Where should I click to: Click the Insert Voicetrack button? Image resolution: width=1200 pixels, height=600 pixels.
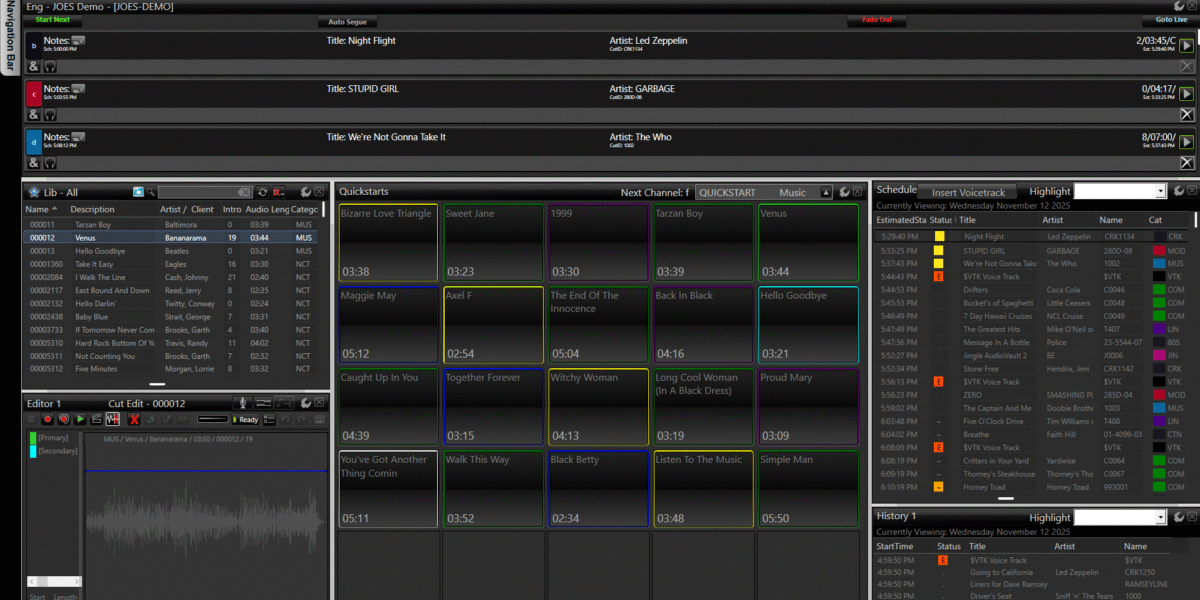968,192
